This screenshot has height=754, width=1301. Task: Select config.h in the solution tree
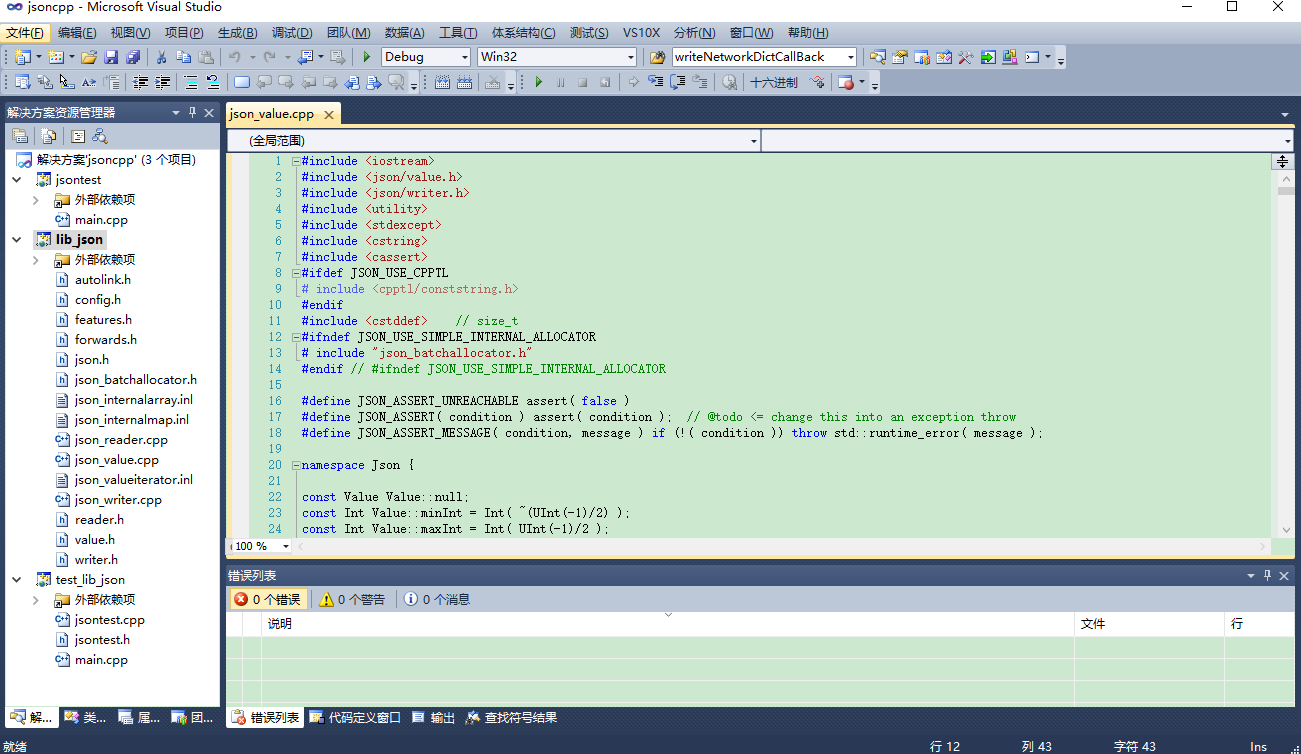click(98, 300)
